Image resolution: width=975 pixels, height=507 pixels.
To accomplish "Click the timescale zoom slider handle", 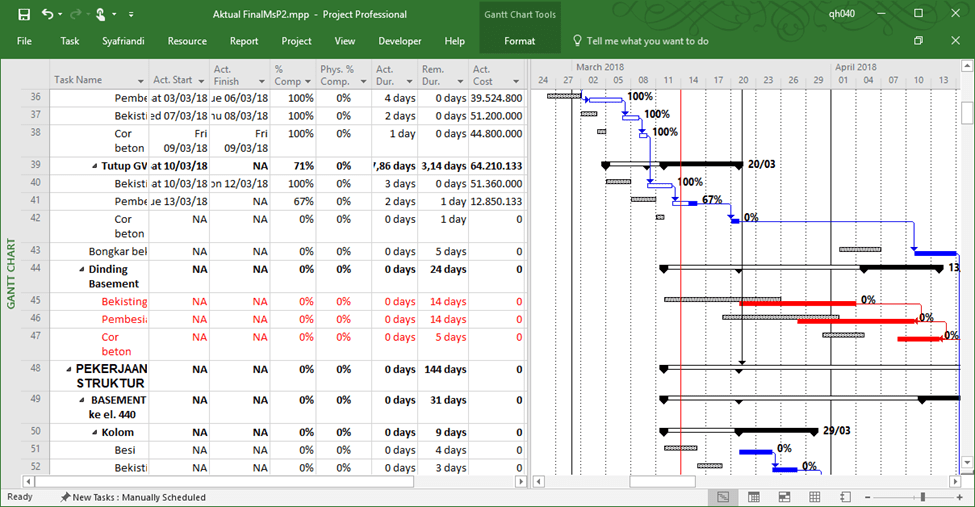I will pyautogui.click(x=922, y=497).
